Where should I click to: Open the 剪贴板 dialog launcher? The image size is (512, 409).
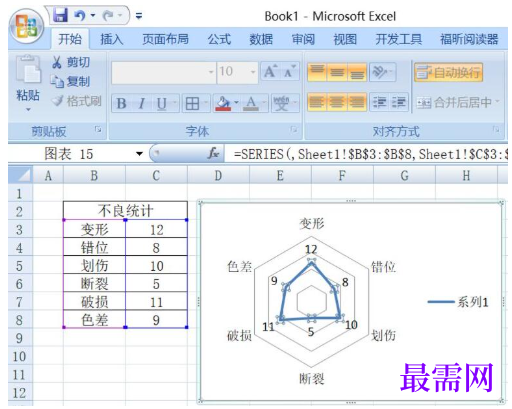point(98,129)
